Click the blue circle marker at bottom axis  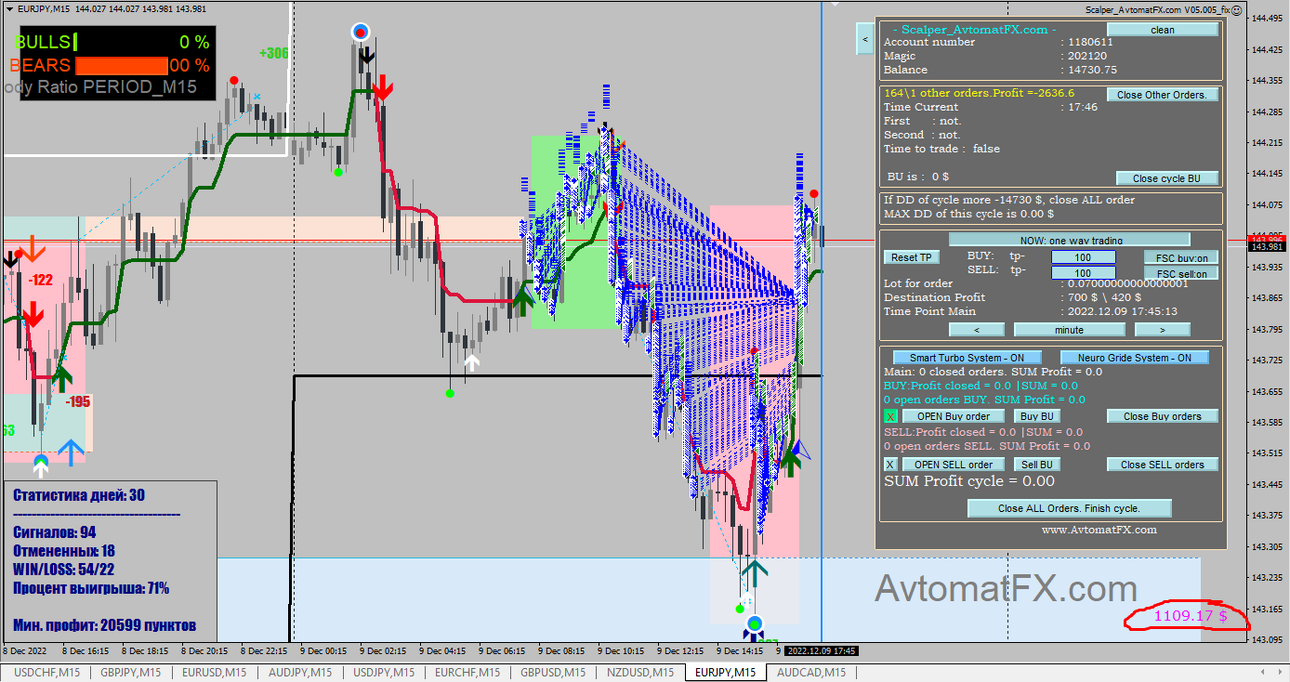point(754,623)
